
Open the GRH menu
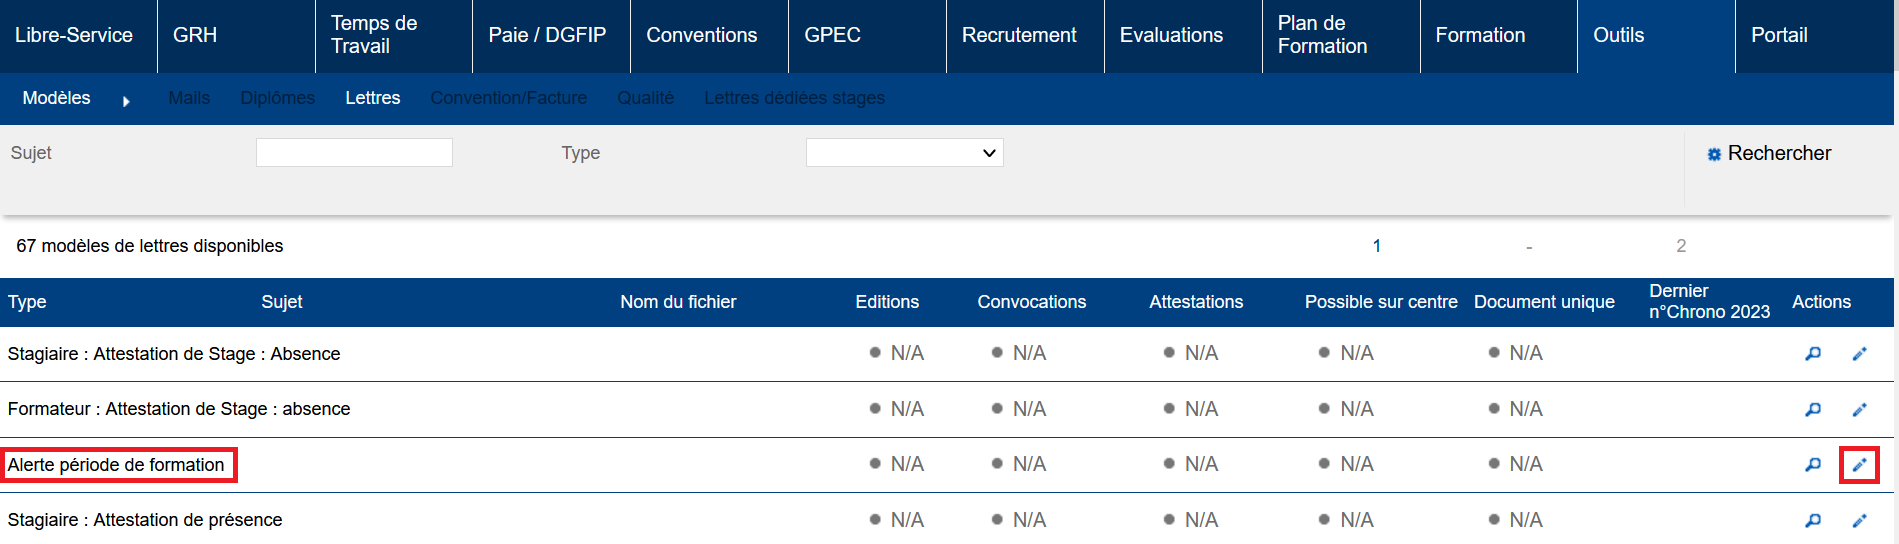[195, 35]
